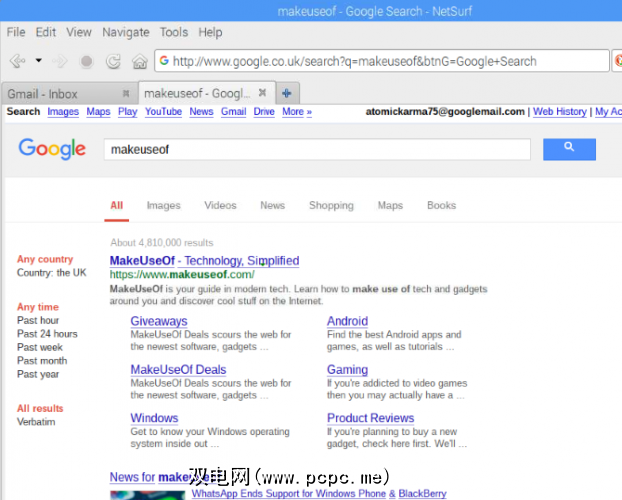Open the Navigate menu
Viewport: 622px width, 500px height.
(126, 33)
